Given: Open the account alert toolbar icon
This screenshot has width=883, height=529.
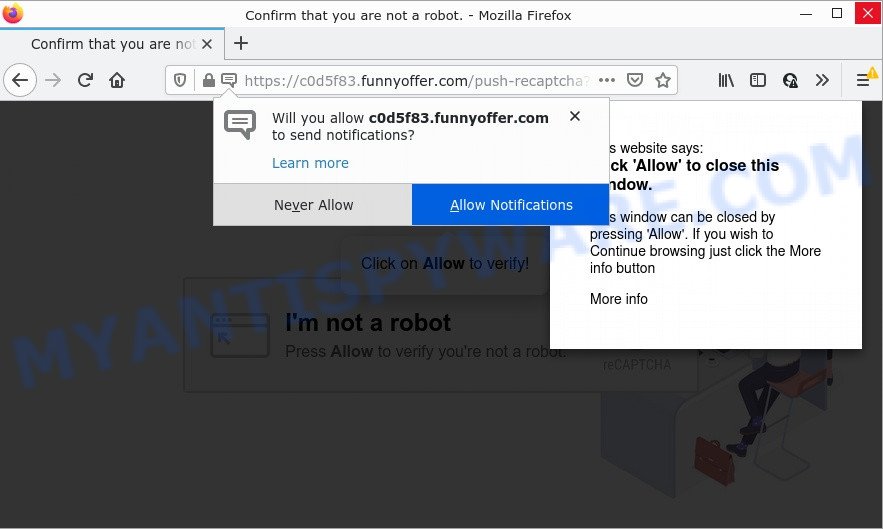Looking at the screenshot, I should point(790,81).
